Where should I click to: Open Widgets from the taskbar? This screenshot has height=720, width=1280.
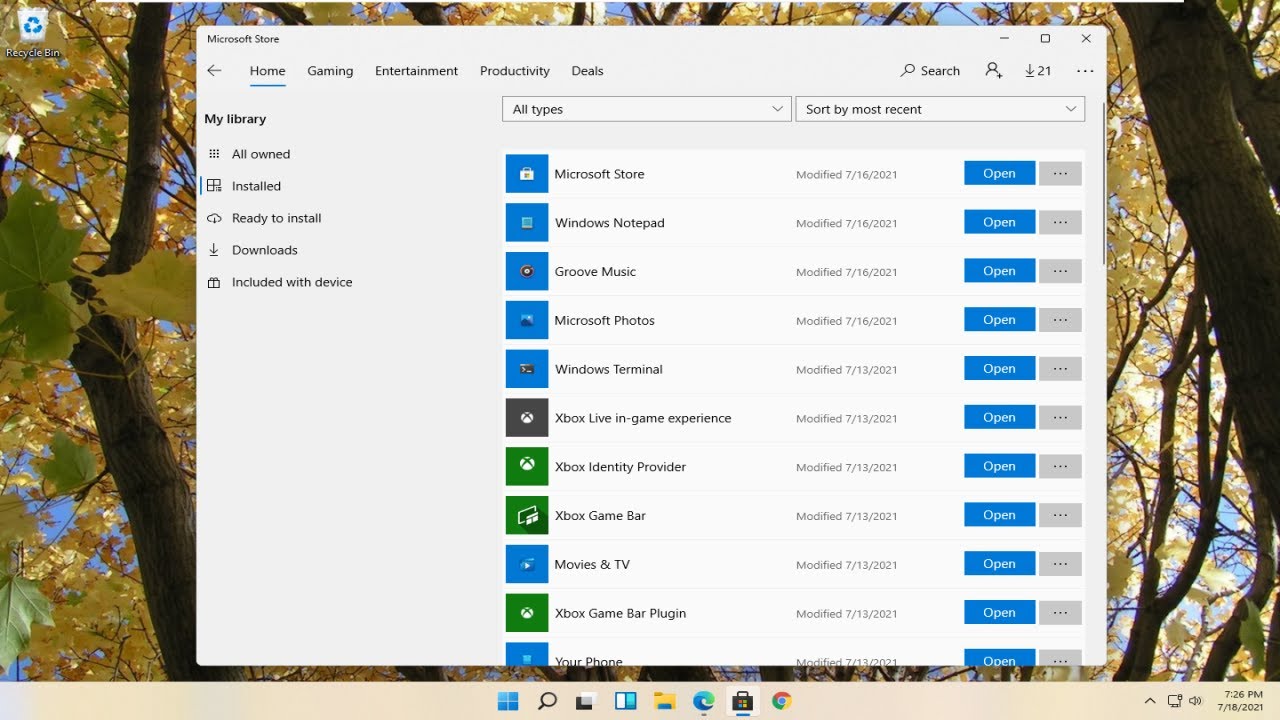pyautogui.click(x=625, y=701)
